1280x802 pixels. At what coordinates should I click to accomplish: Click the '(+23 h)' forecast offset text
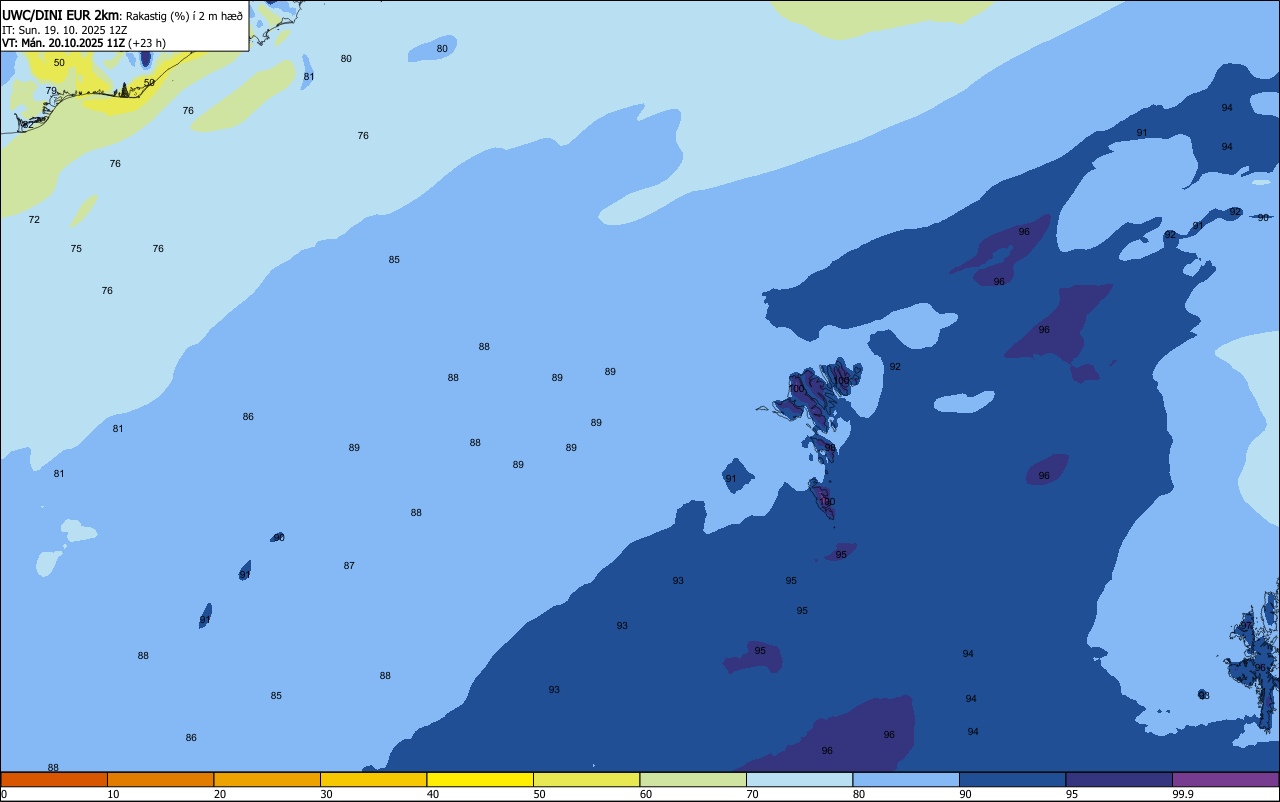coord(147,43)
